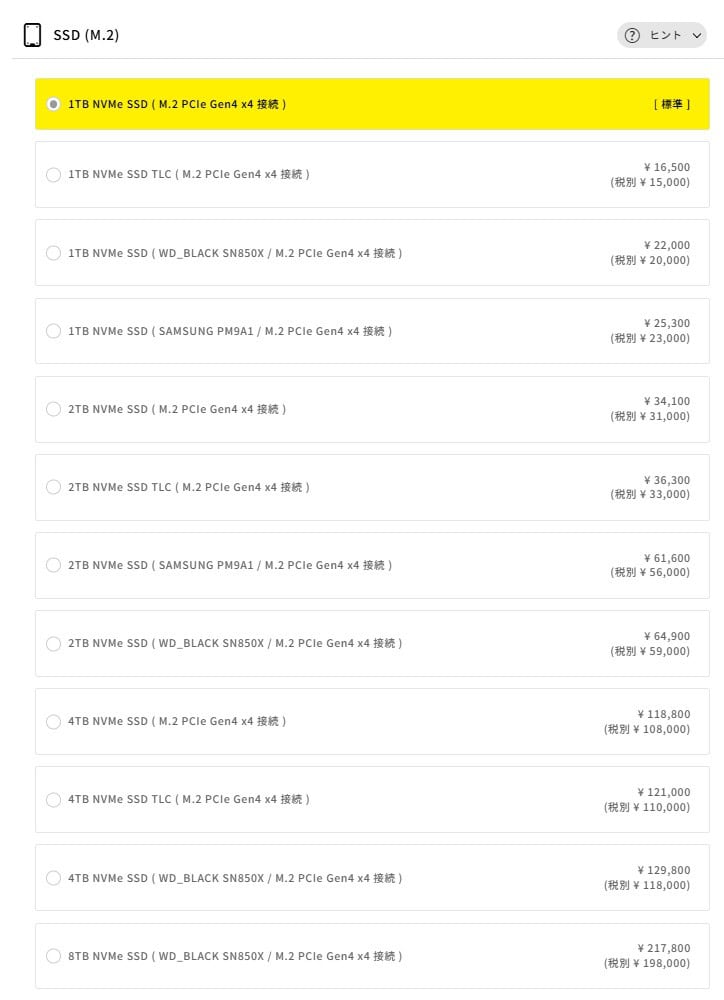Pick the 2TB NVMe SSD ¥34,100 radio button
Image resolution: width=724 pixels, height=1000 pixels.
coord(53,409)
